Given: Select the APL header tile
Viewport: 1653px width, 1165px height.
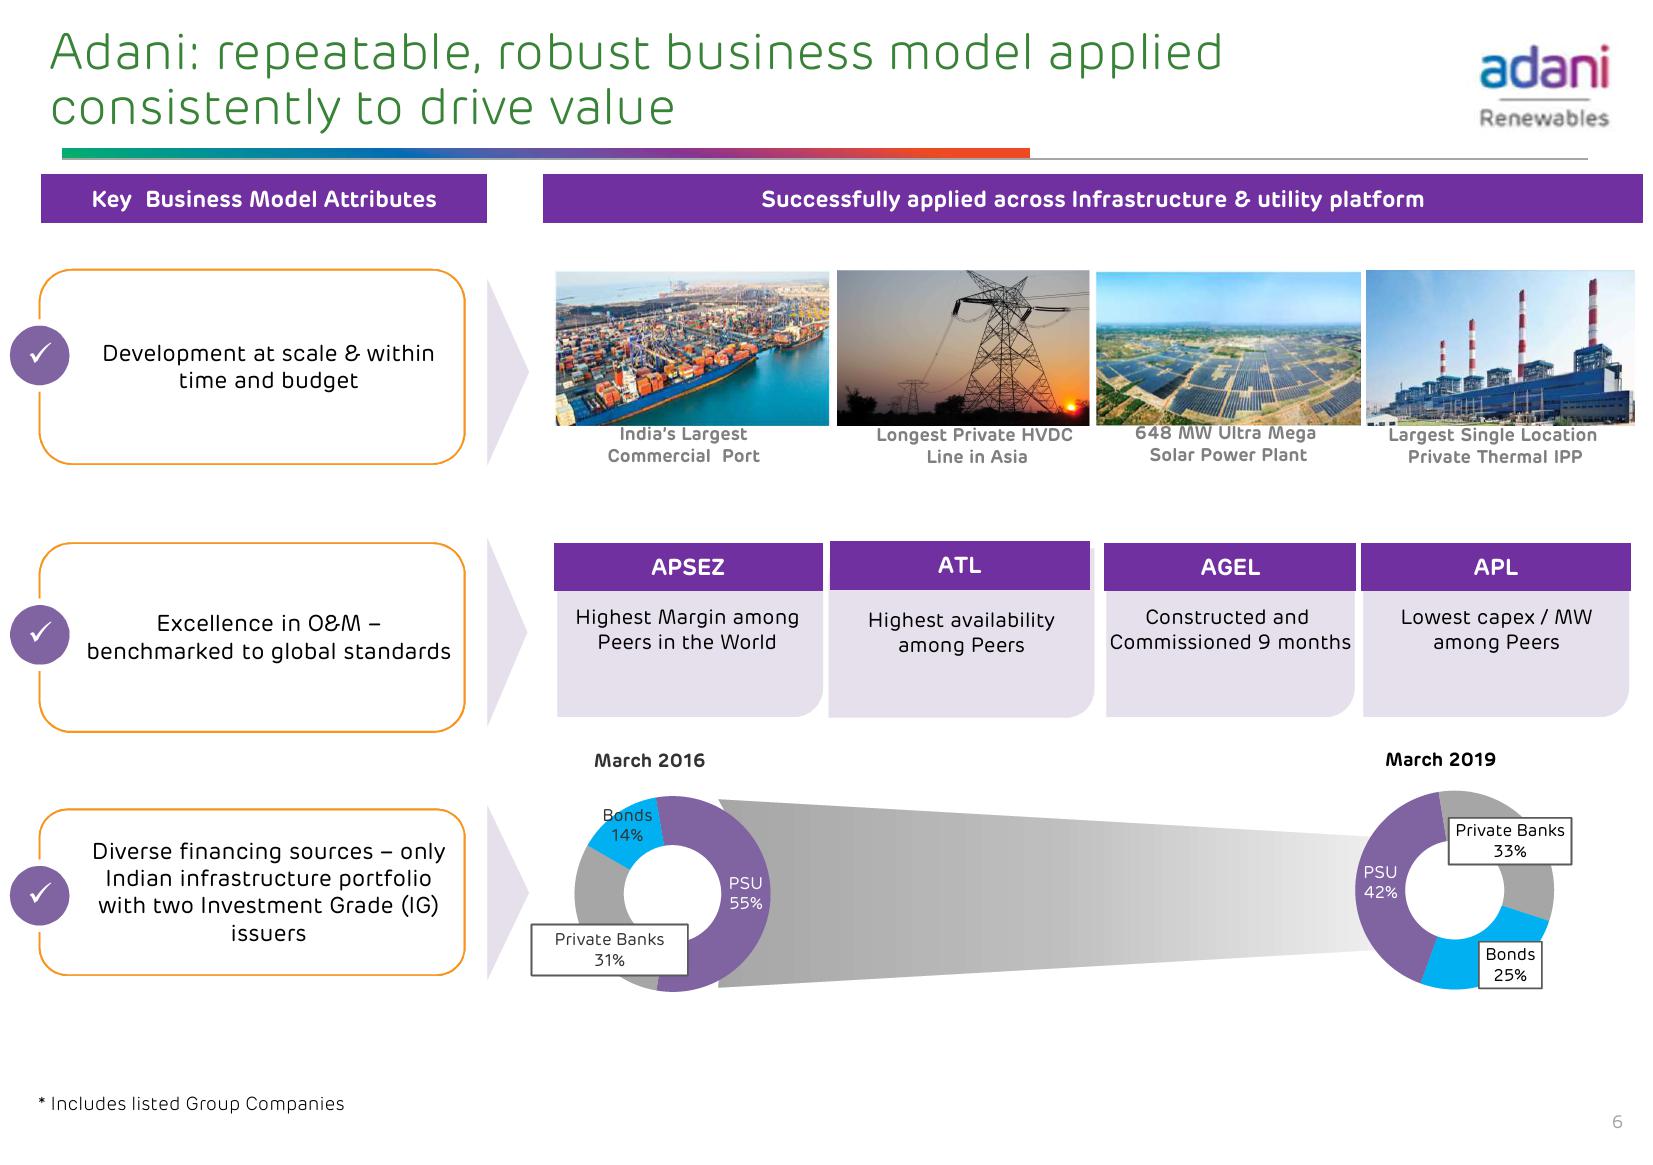Looking at the screenshot, I should point(1496,567).
